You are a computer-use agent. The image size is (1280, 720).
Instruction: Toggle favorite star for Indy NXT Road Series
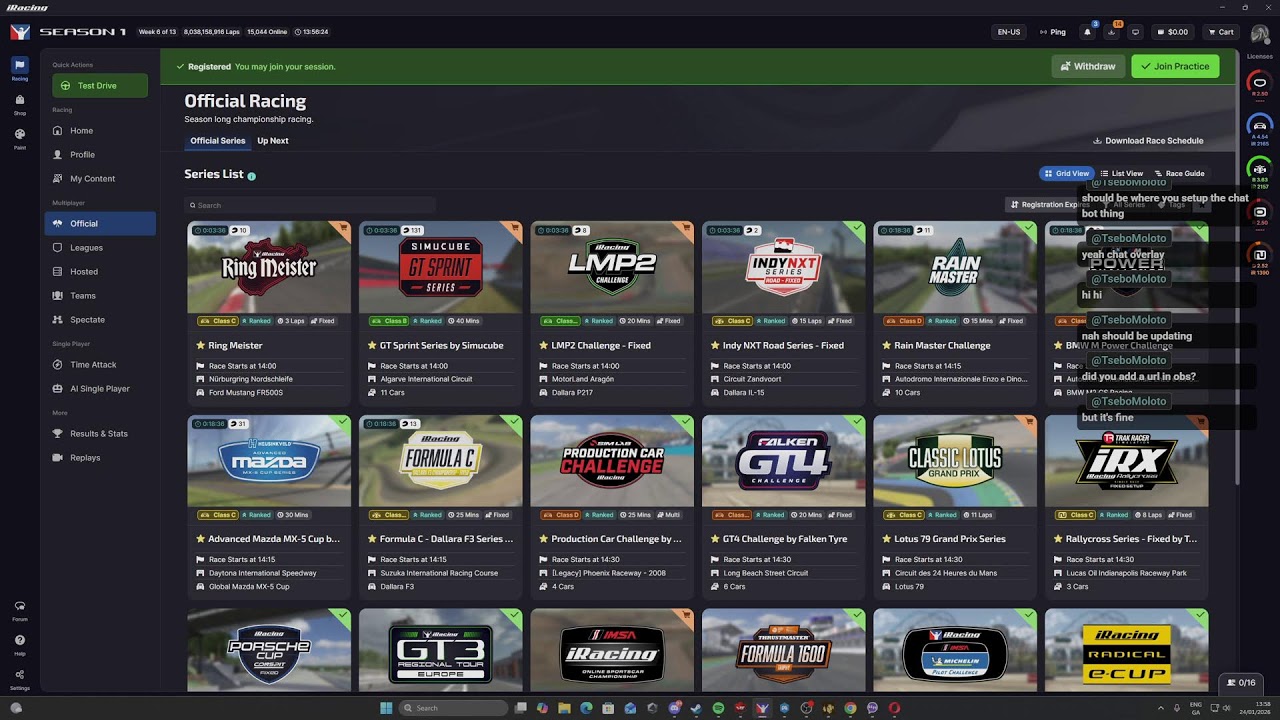click(715, 345)
